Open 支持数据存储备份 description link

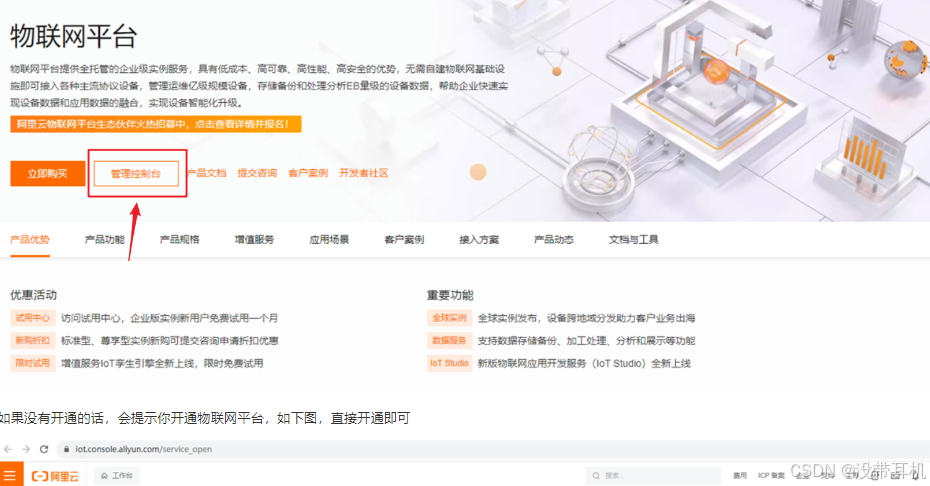[x=586, y=341]
